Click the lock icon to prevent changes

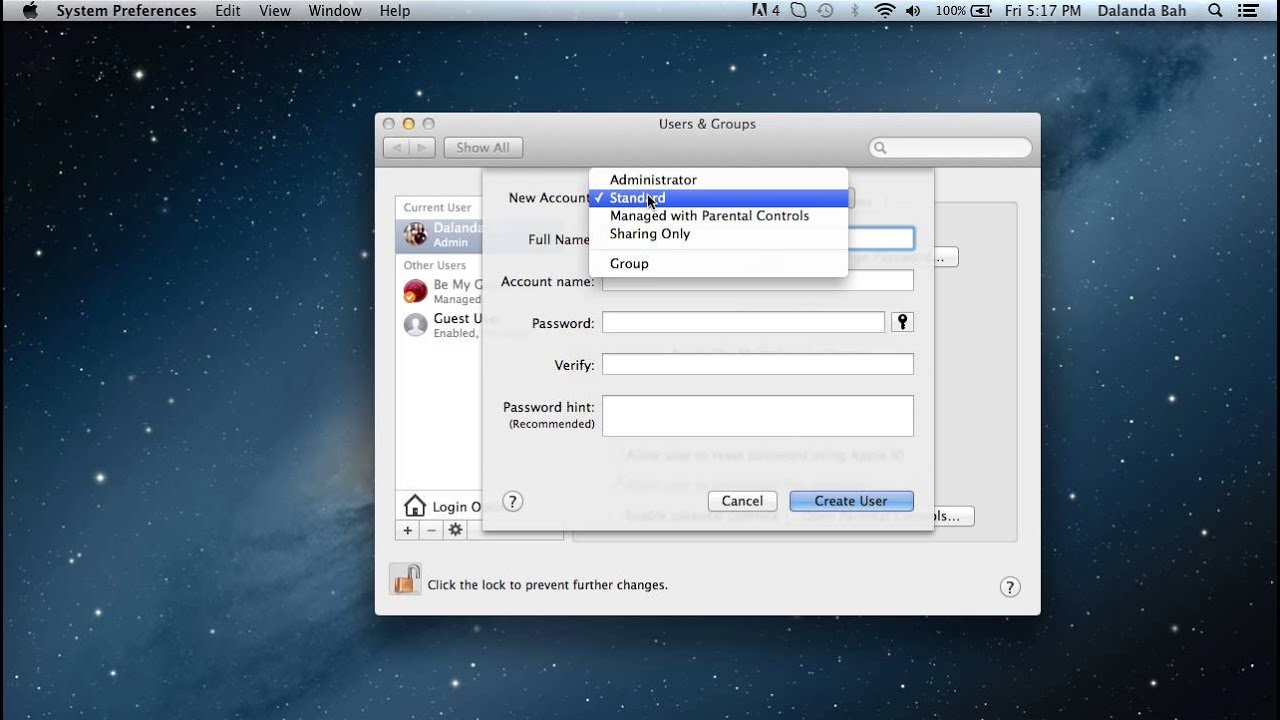pyautogui.click(x=406, y=580)
